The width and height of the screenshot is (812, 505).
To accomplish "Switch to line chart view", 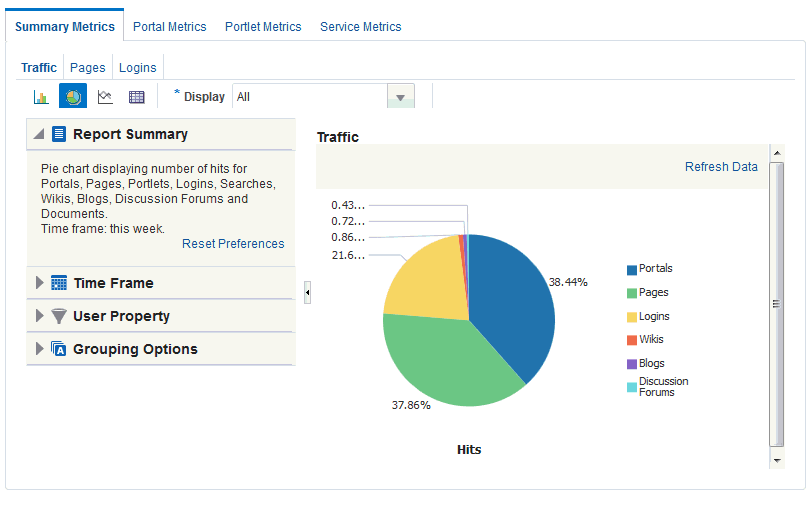I will [x=105, y=97].
